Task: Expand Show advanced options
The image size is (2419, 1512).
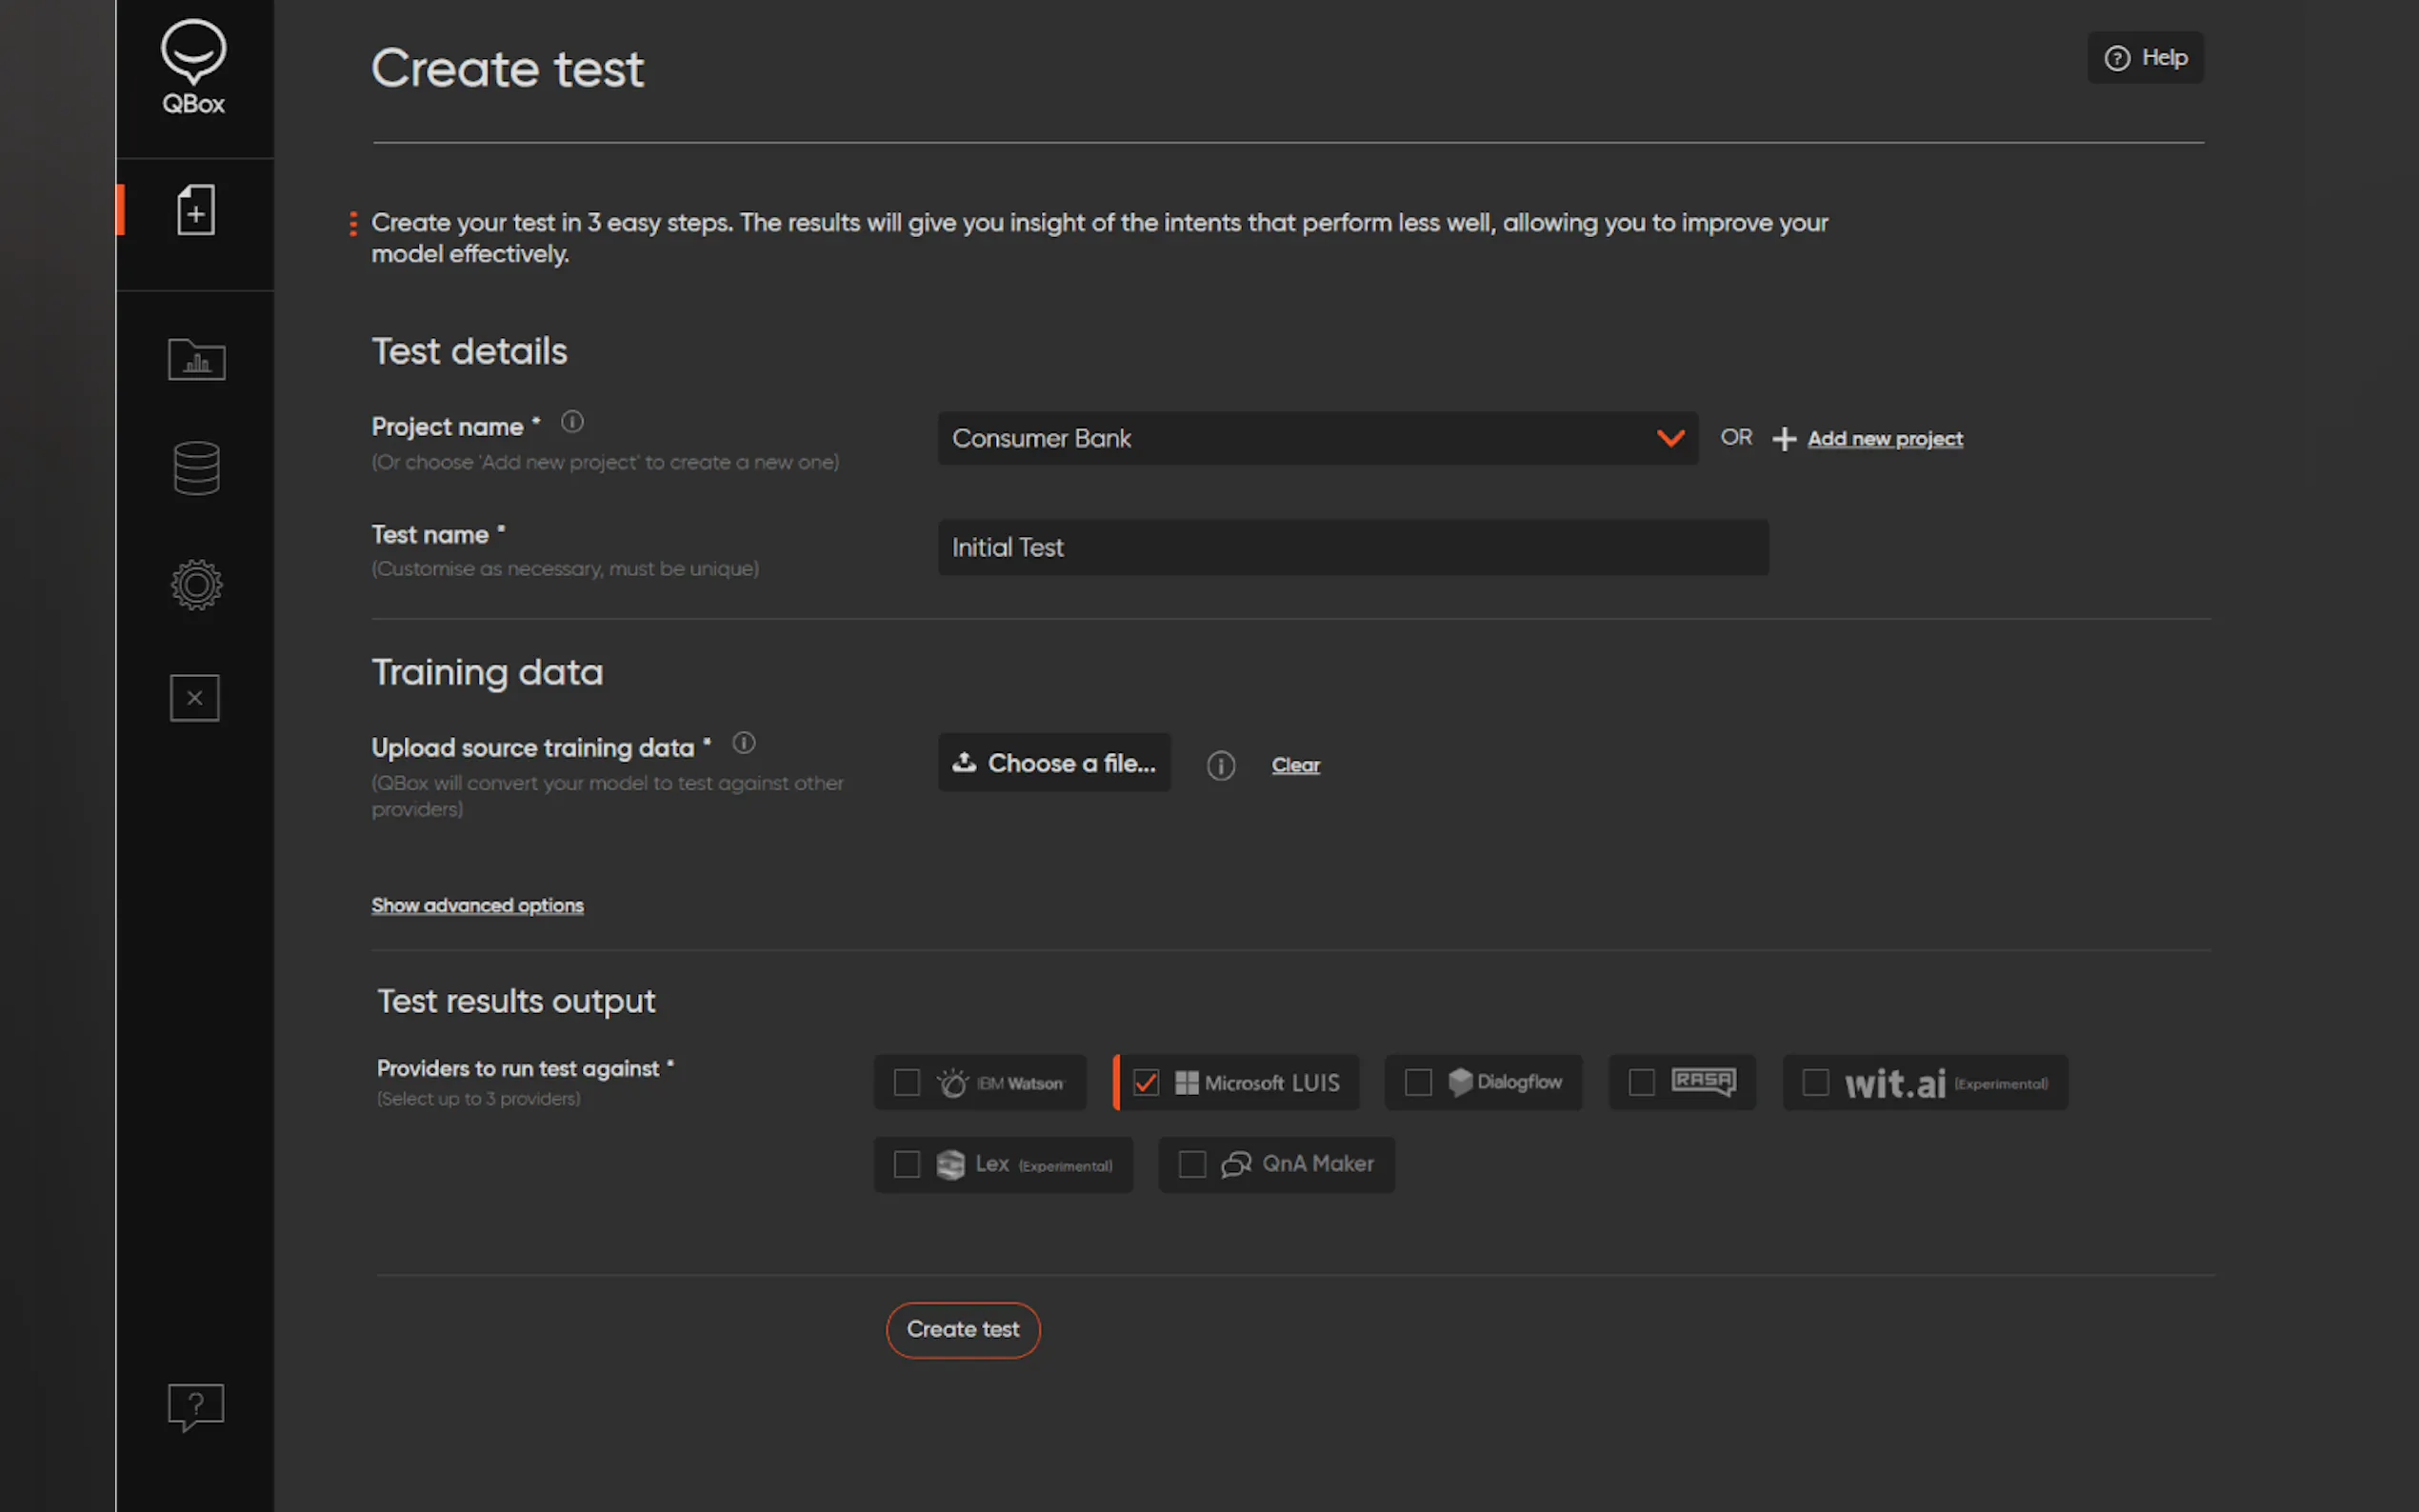Action: [477, 905]
